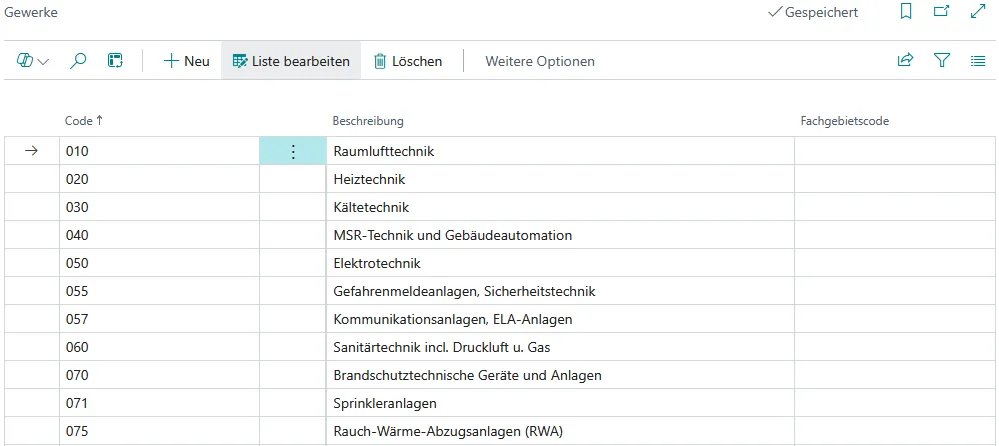Click the Raumlufttechnik description

[x=384, y=151]
